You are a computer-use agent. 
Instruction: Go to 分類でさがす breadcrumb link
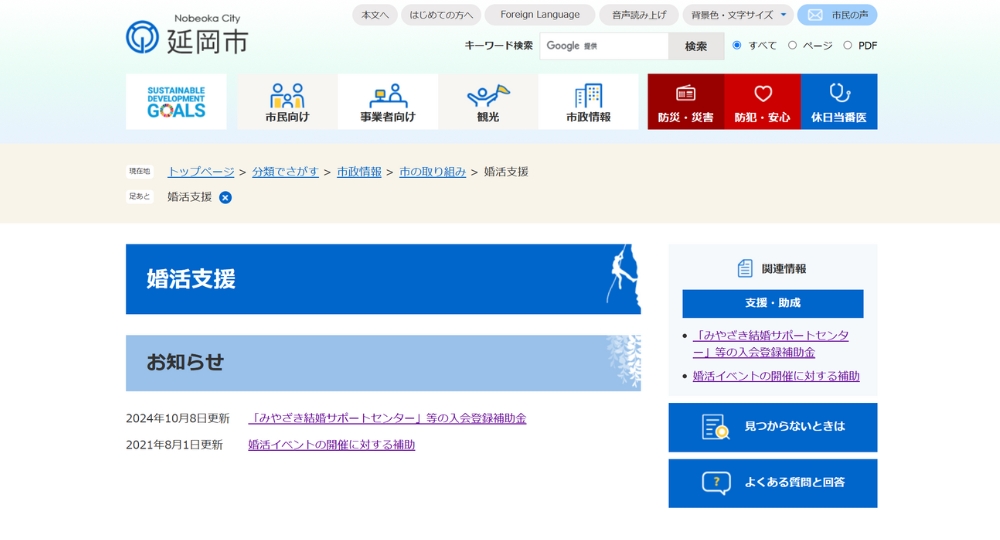click(285, 171)
